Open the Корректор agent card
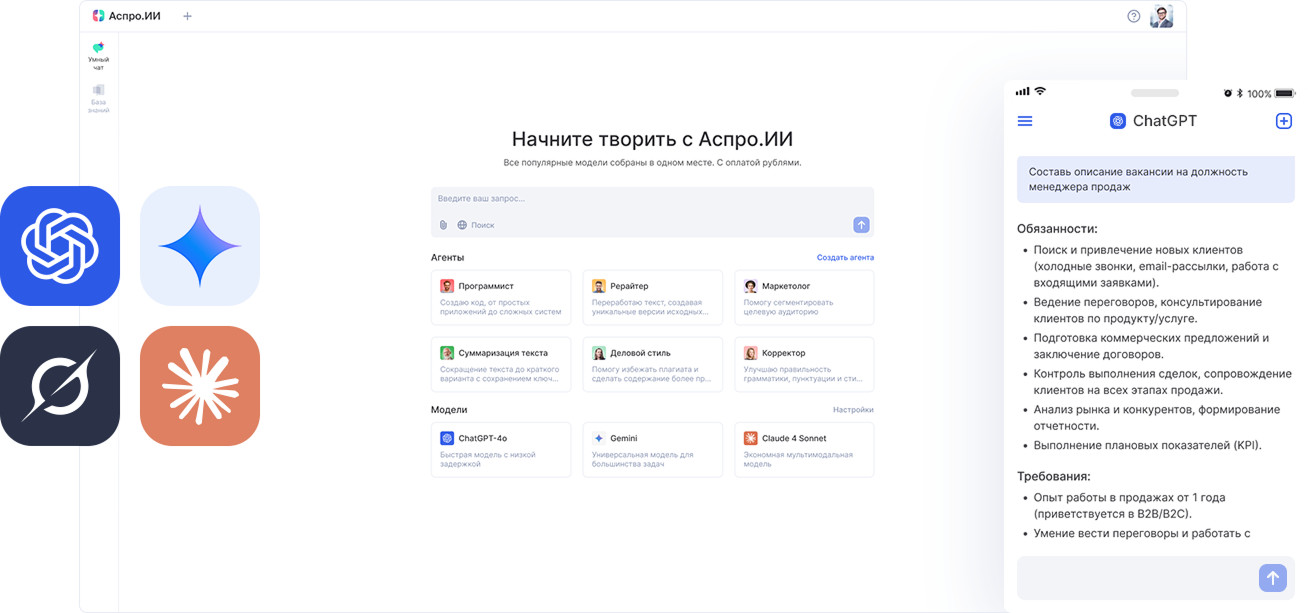 [x=804, y=364]
